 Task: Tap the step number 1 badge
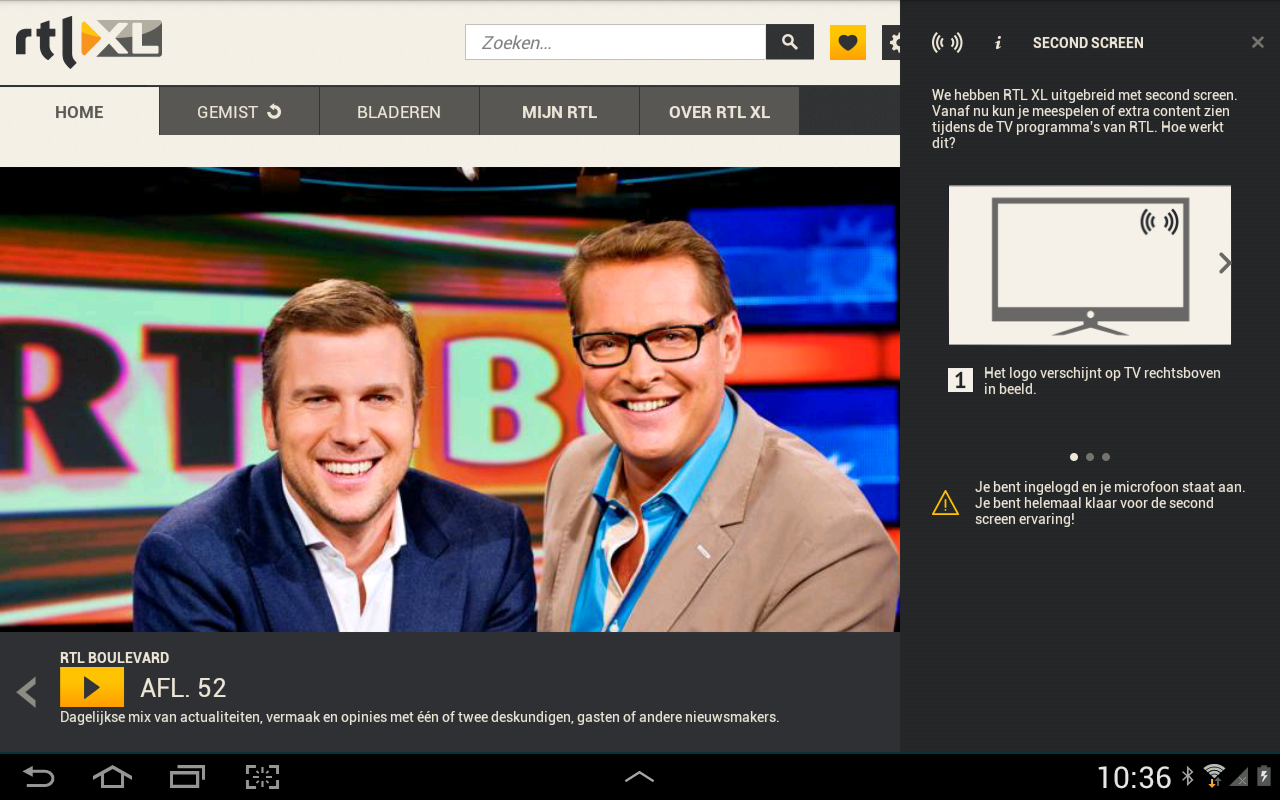point(960,380)
